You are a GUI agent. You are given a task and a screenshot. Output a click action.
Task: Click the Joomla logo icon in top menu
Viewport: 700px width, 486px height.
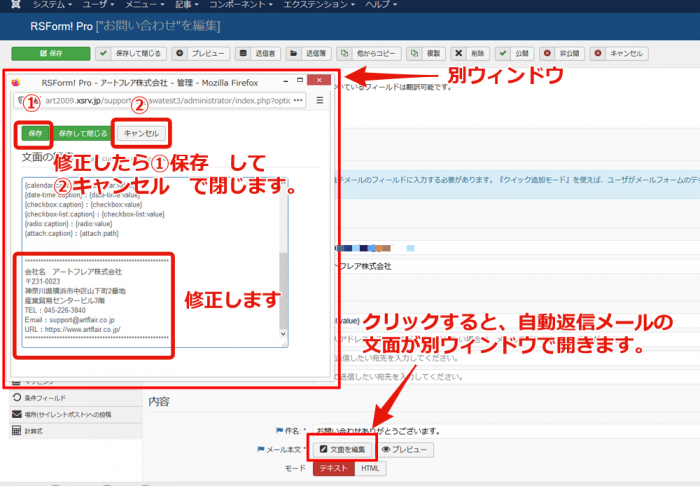click(16, 4)
